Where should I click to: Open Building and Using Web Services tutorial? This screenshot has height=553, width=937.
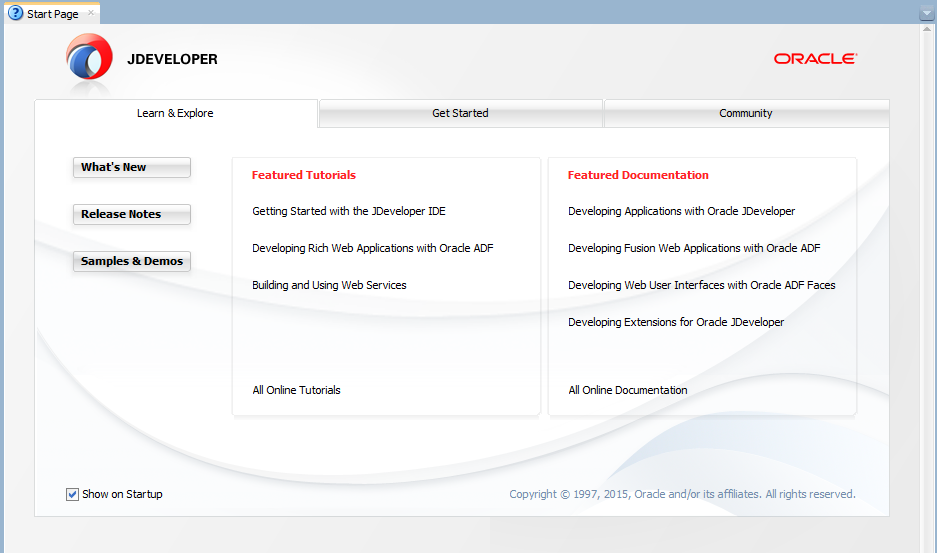click(329, 285)
